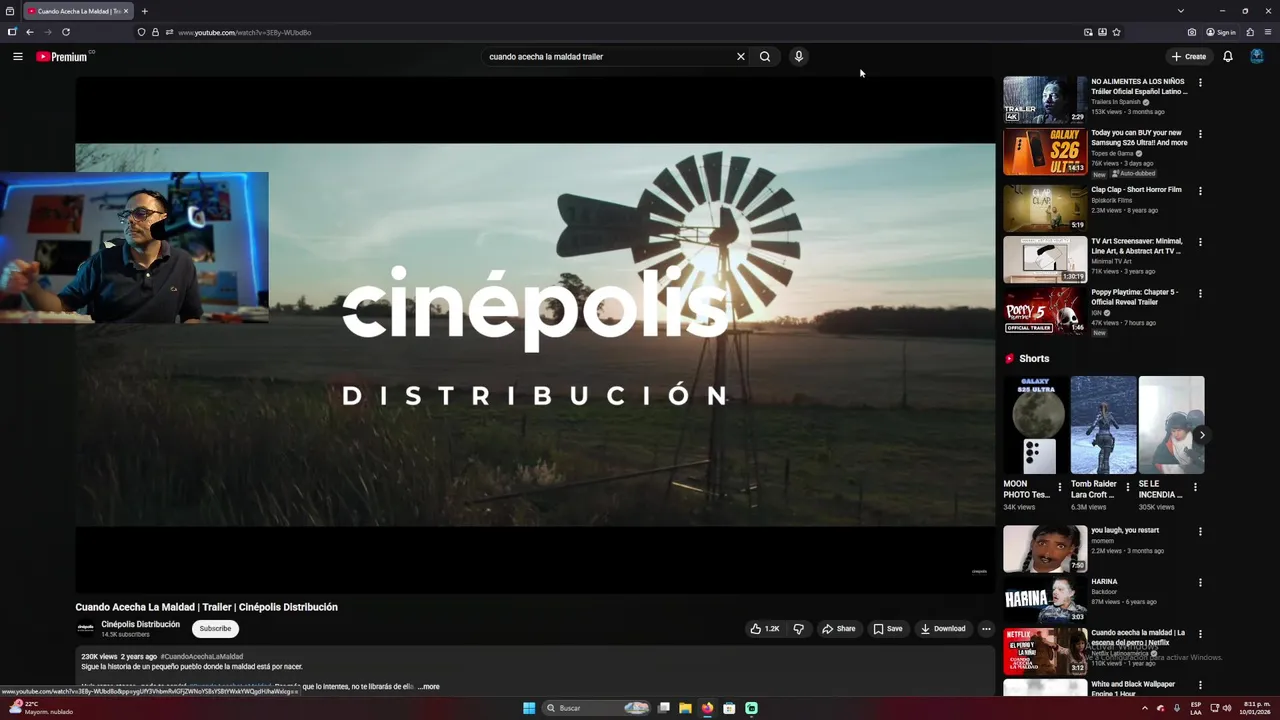The height and width of the screenshot is (720, 1280).
Task: Close the Cuando Acecha La Maldad tab
Action: (126, 11)
